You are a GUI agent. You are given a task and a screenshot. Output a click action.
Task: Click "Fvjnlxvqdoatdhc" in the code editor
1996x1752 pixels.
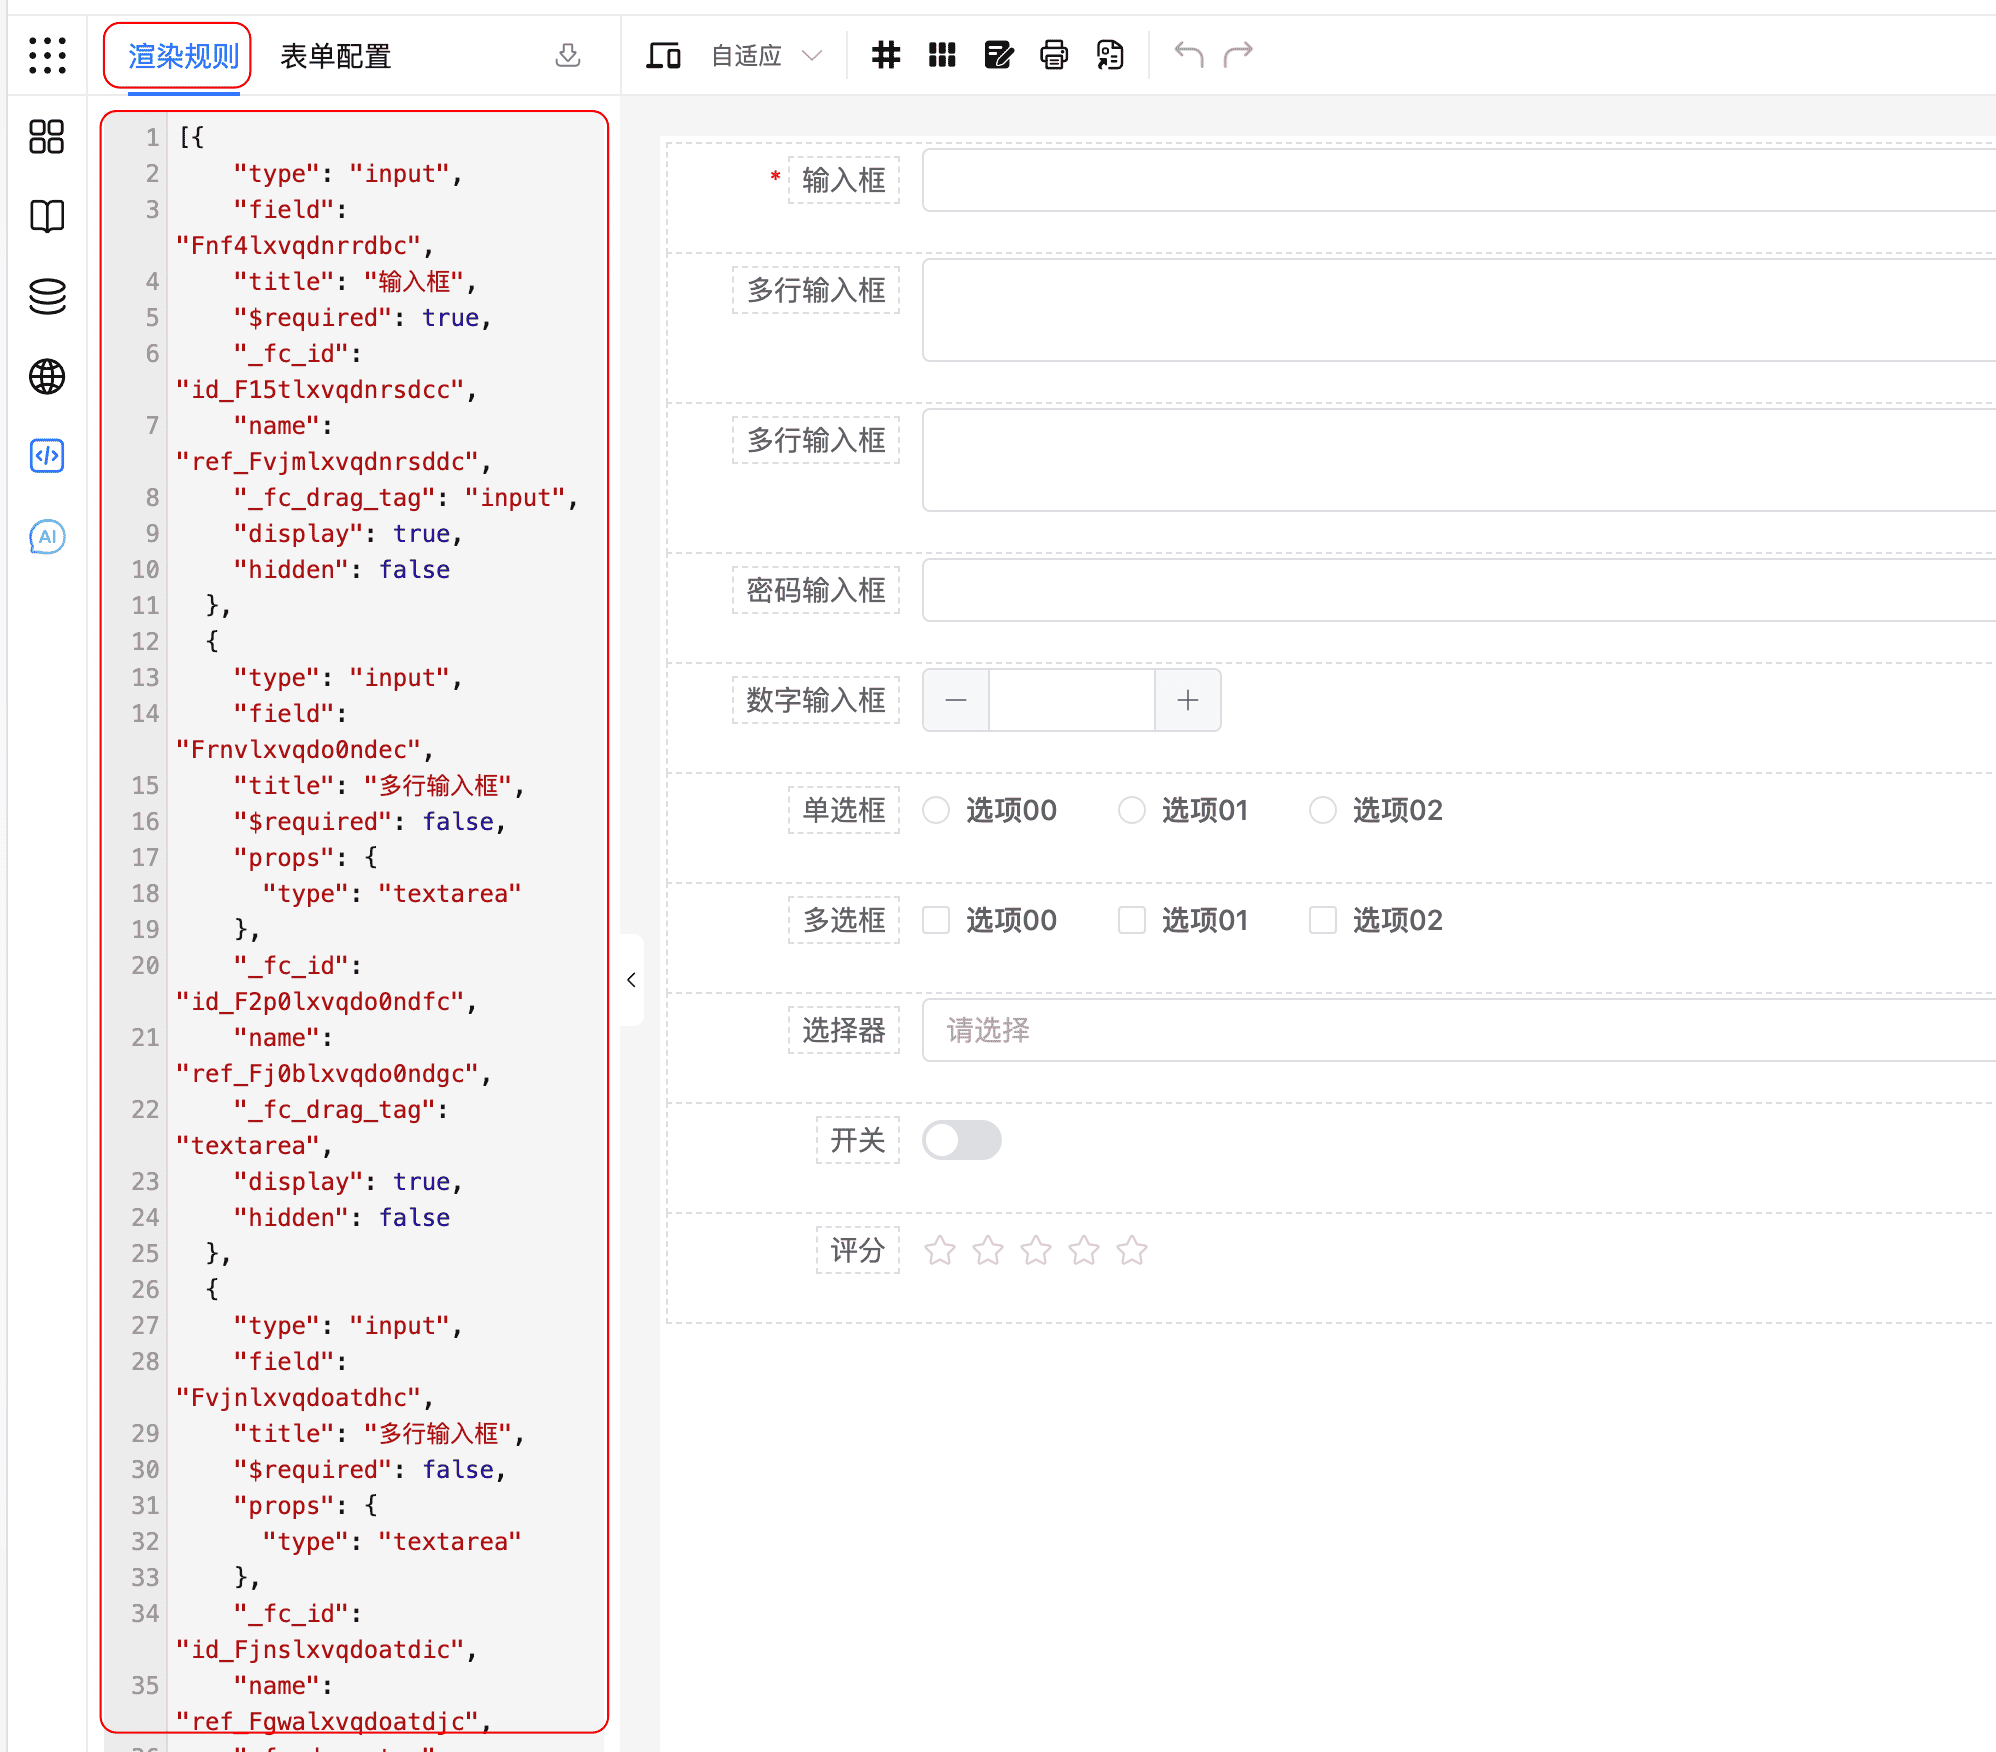(298, 1397)
